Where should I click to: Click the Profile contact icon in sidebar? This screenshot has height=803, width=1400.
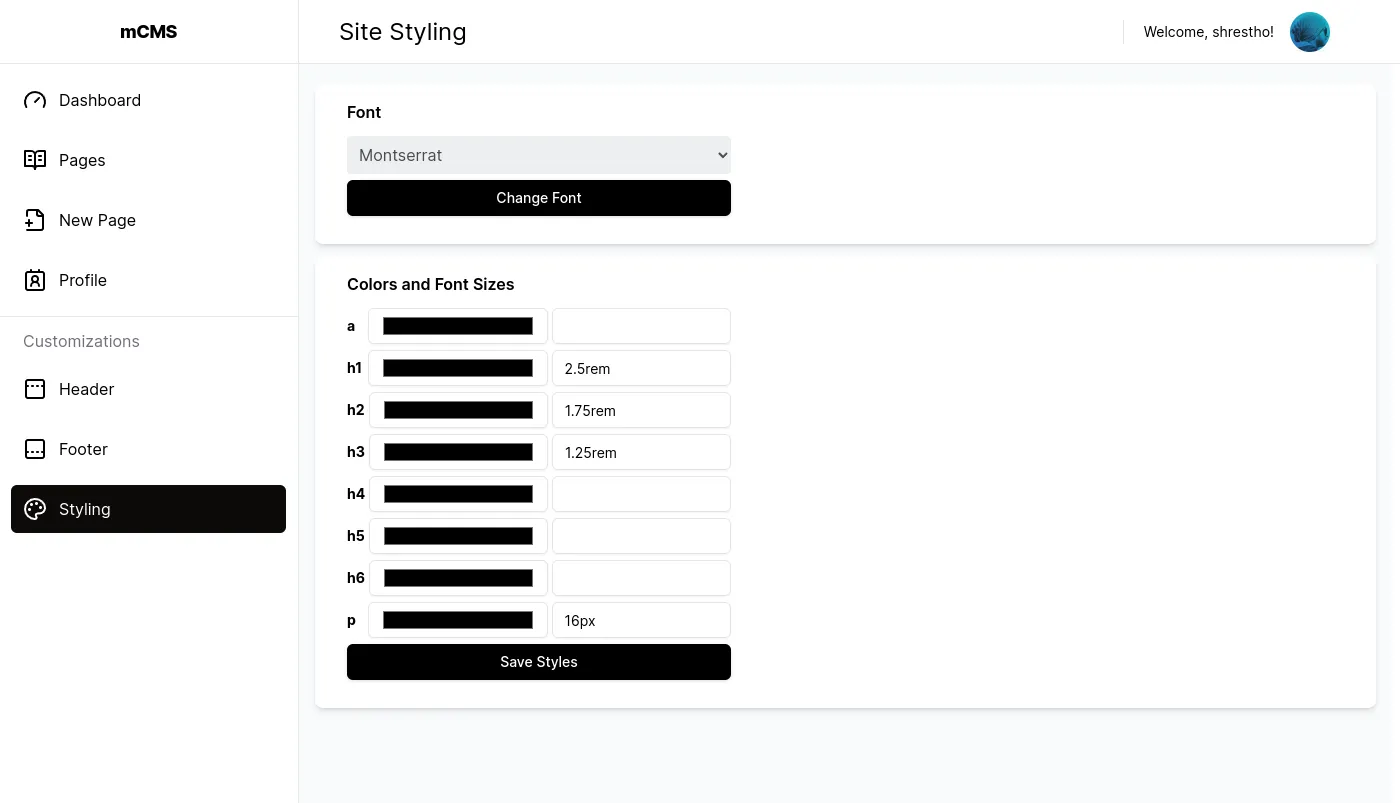click(35, 280)
